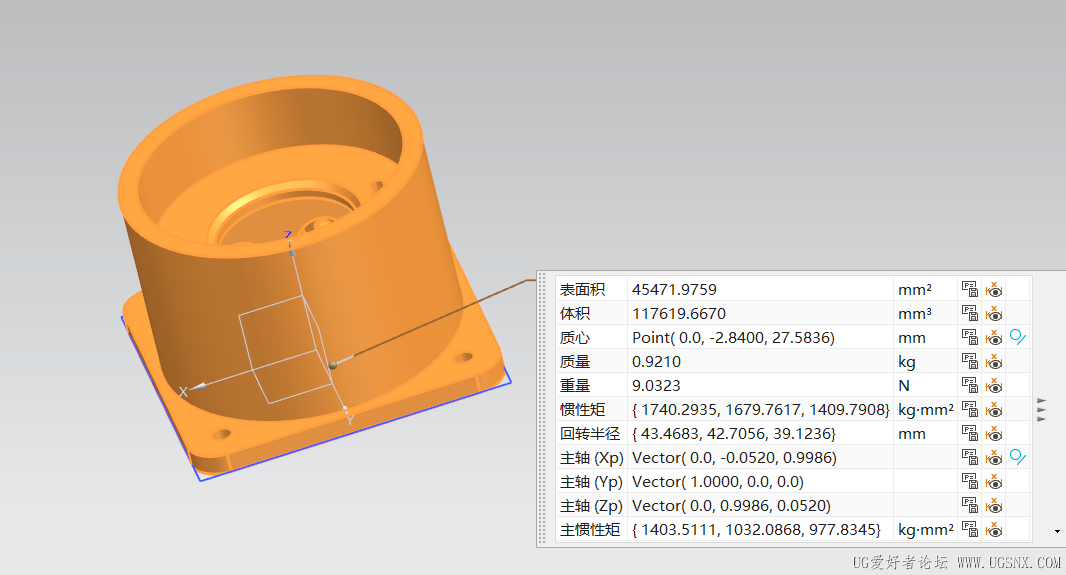Toggle eye visibility icon for 主惯性矩
This screenshot has height=575, width=1066.
(994, 529)
